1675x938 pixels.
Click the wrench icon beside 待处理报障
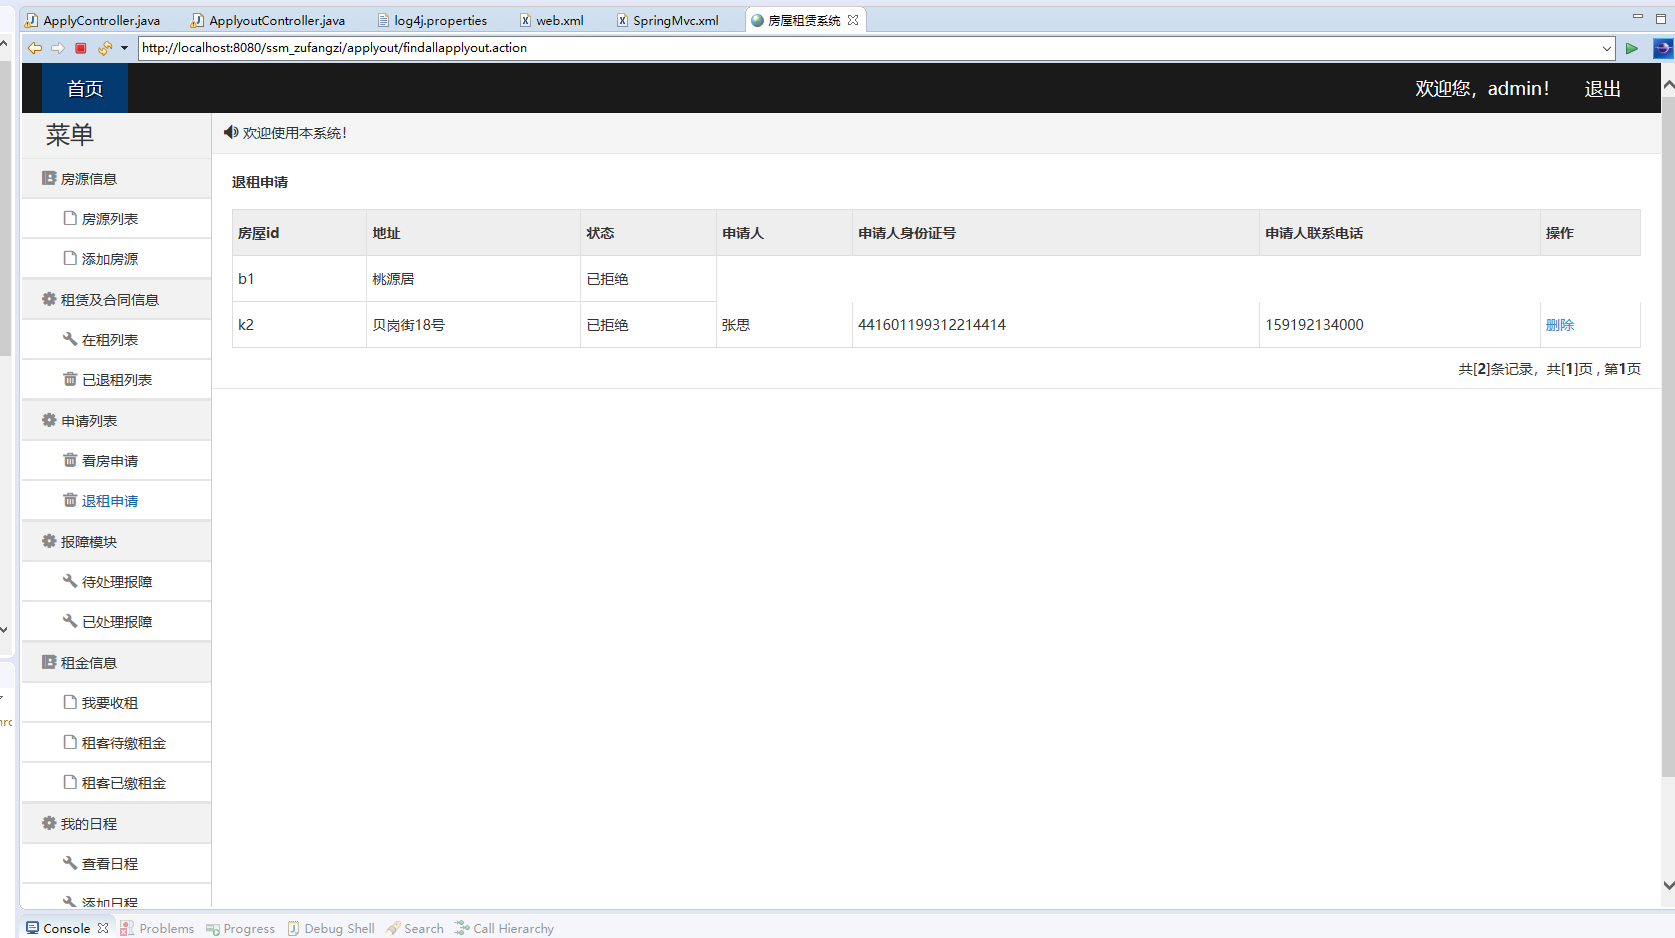click(x=69, y=580)
